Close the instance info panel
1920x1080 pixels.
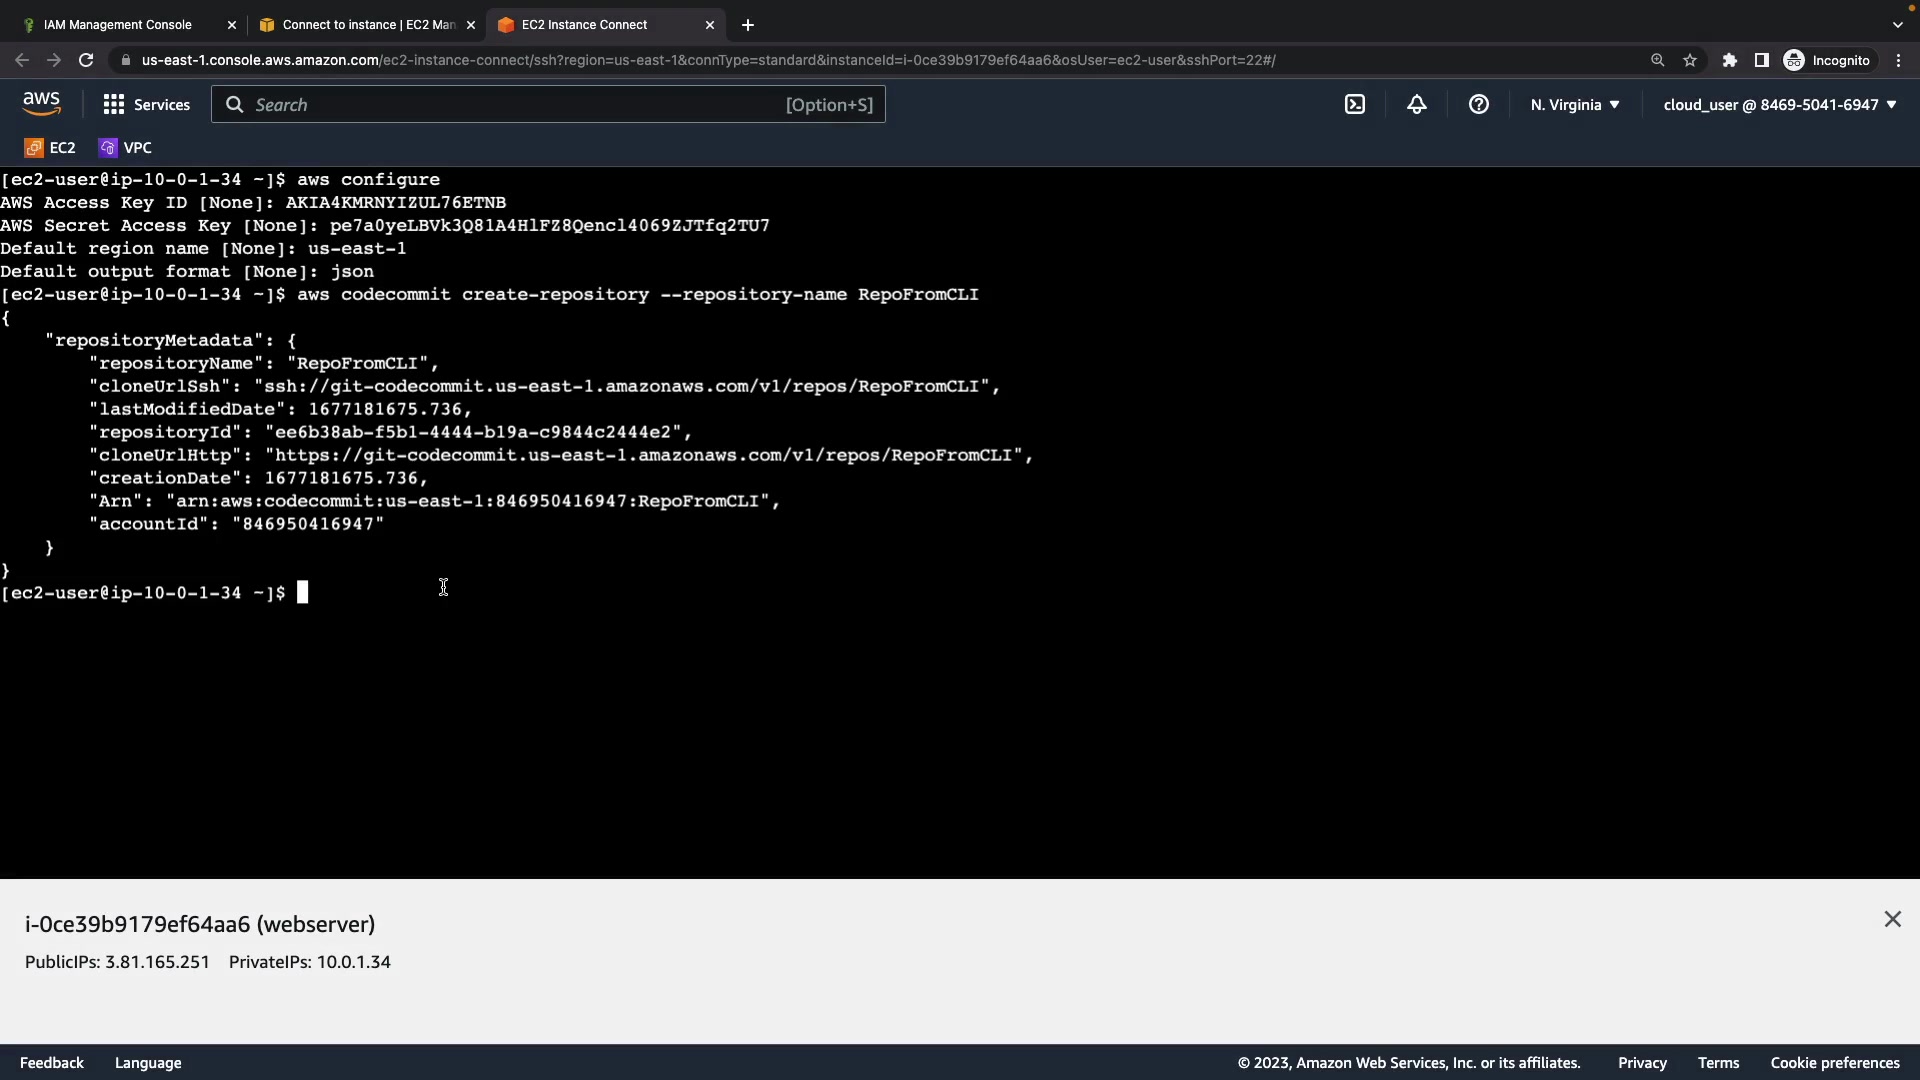click(x=1892, y=919)
